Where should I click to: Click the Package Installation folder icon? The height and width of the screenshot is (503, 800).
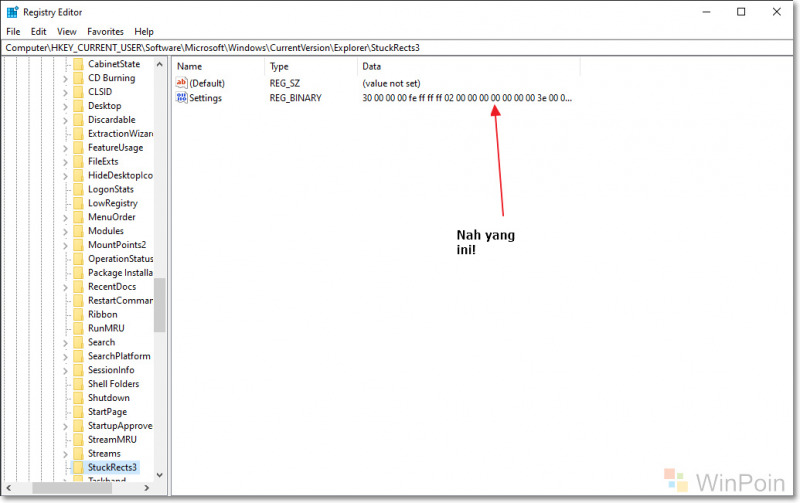(78, 273)
